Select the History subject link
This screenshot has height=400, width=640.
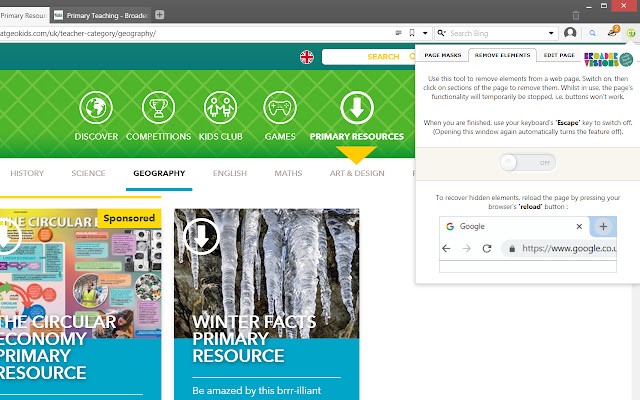27,173
